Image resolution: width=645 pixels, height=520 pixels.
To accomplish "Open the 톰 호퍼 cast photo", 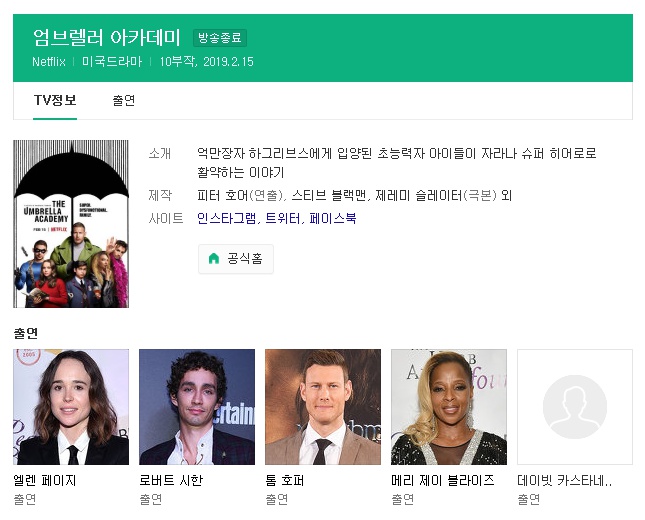I will click(x=323, y=407).
